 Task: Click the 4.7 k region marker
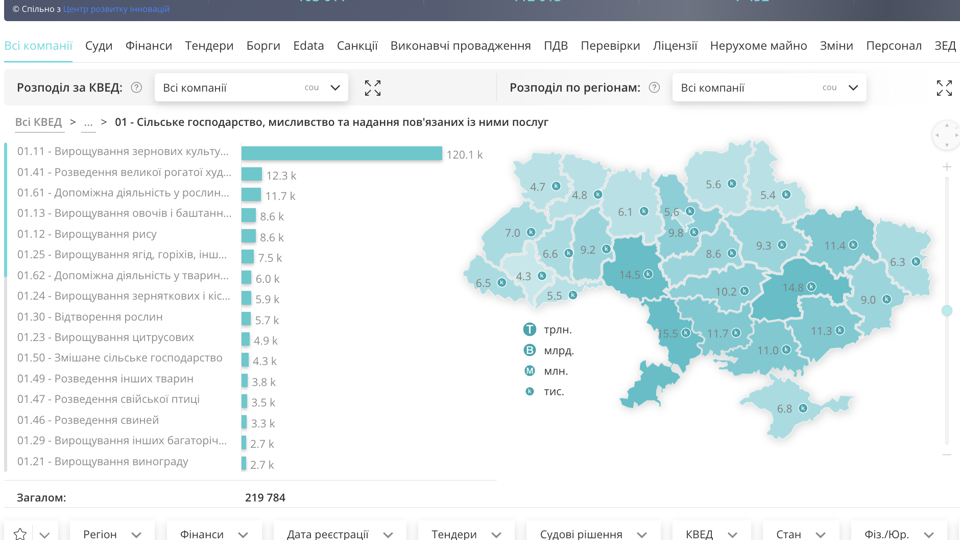(x=556, y=186)
